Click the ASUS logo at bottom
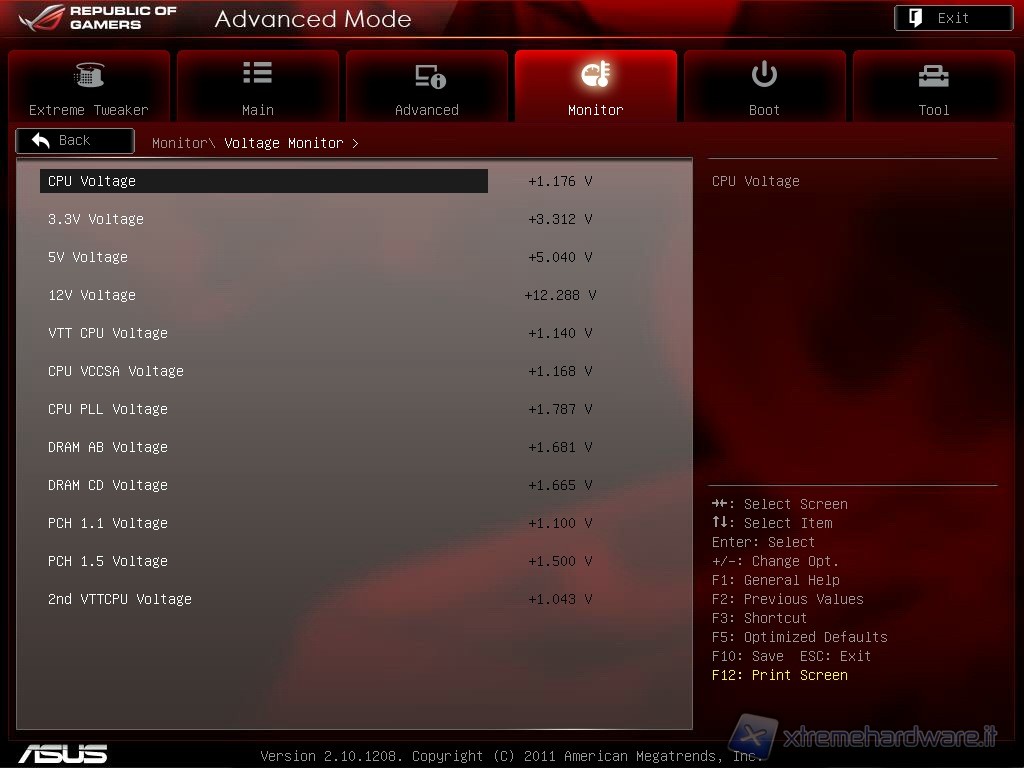Screen dimensions: 1024x768 coord(63,754)
